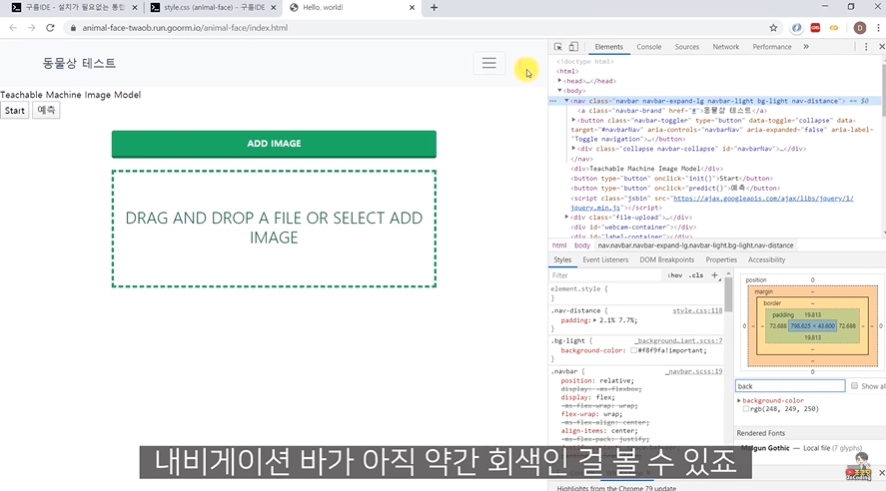Expand the collapse navbar-collapse div node
This screenshot has width=886, height=491.
[574, 149]
